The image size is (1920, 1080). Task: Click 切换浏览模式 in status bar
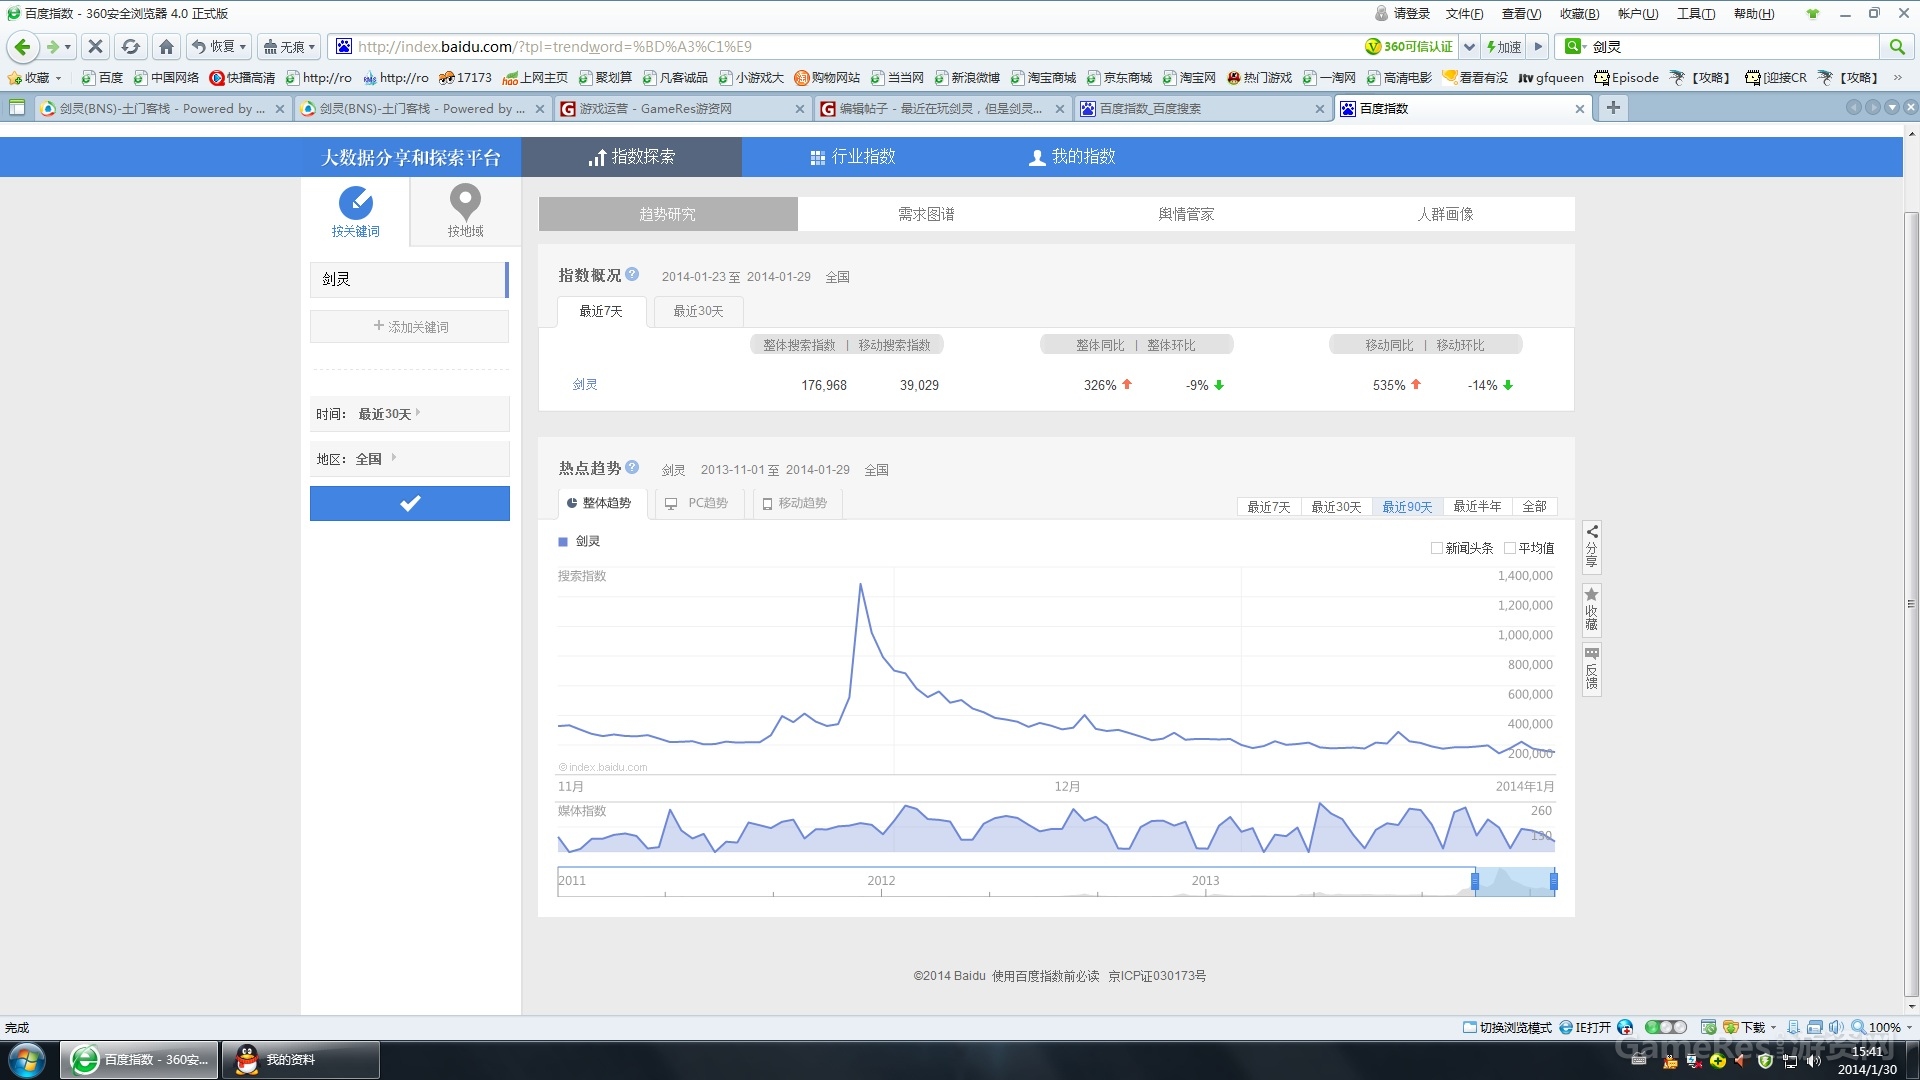click(x=1507, y=1027)
